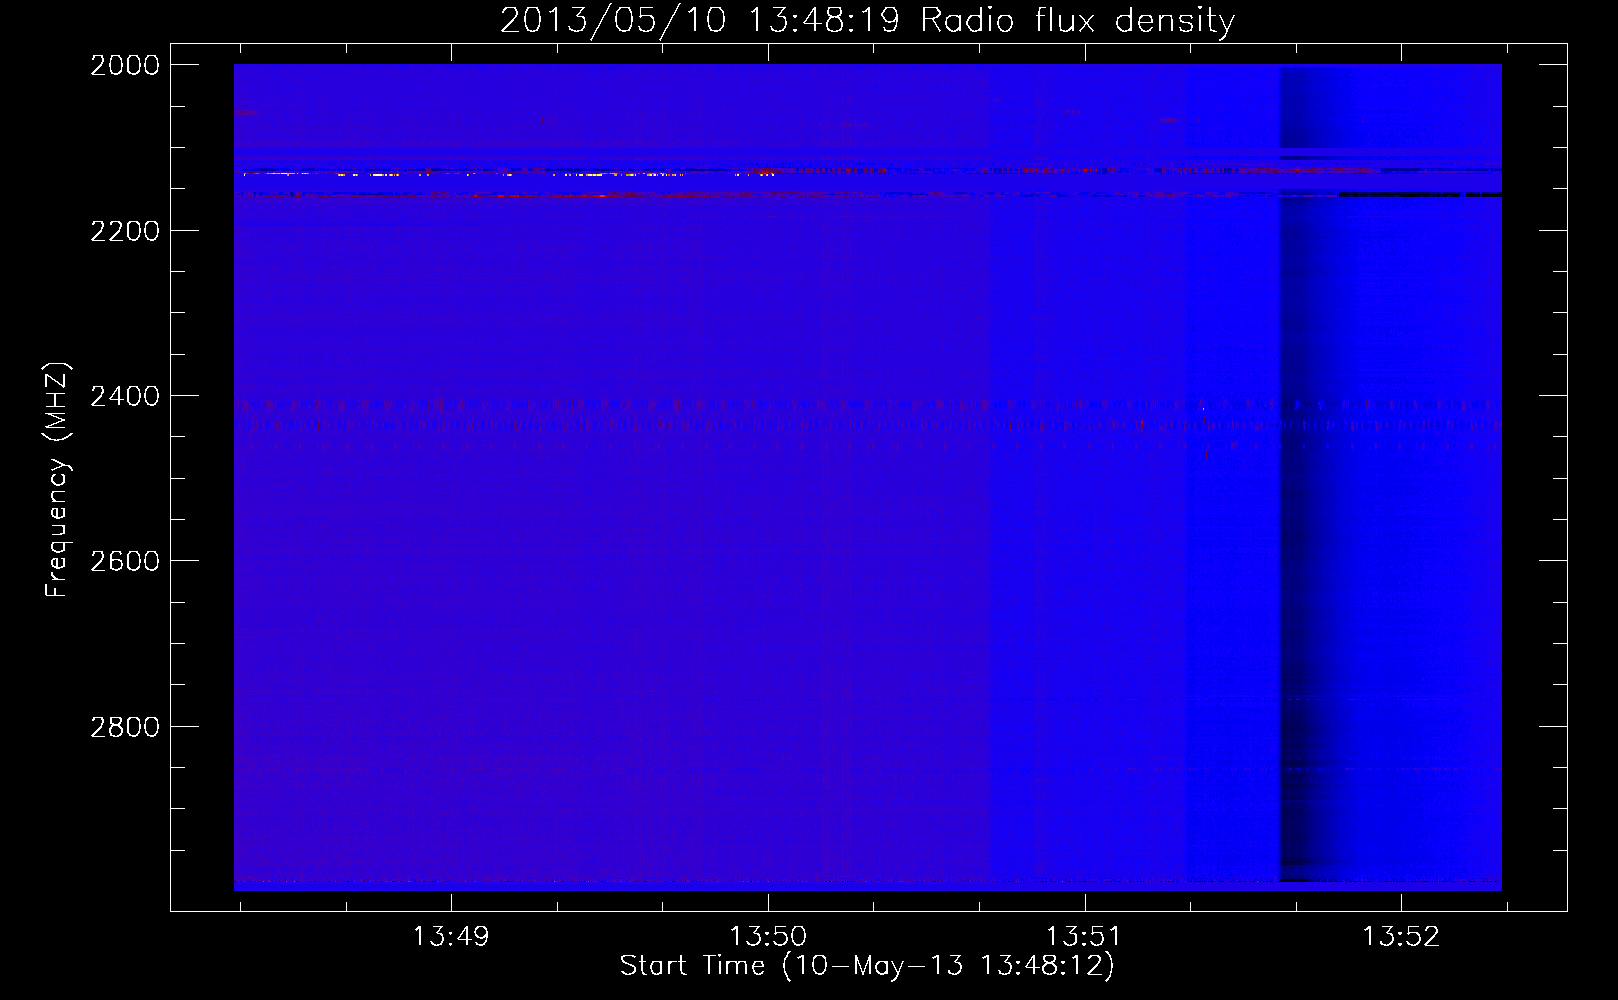Click the 2600 frequency tick label
1618x1000 pixels.
pos(125,560)
